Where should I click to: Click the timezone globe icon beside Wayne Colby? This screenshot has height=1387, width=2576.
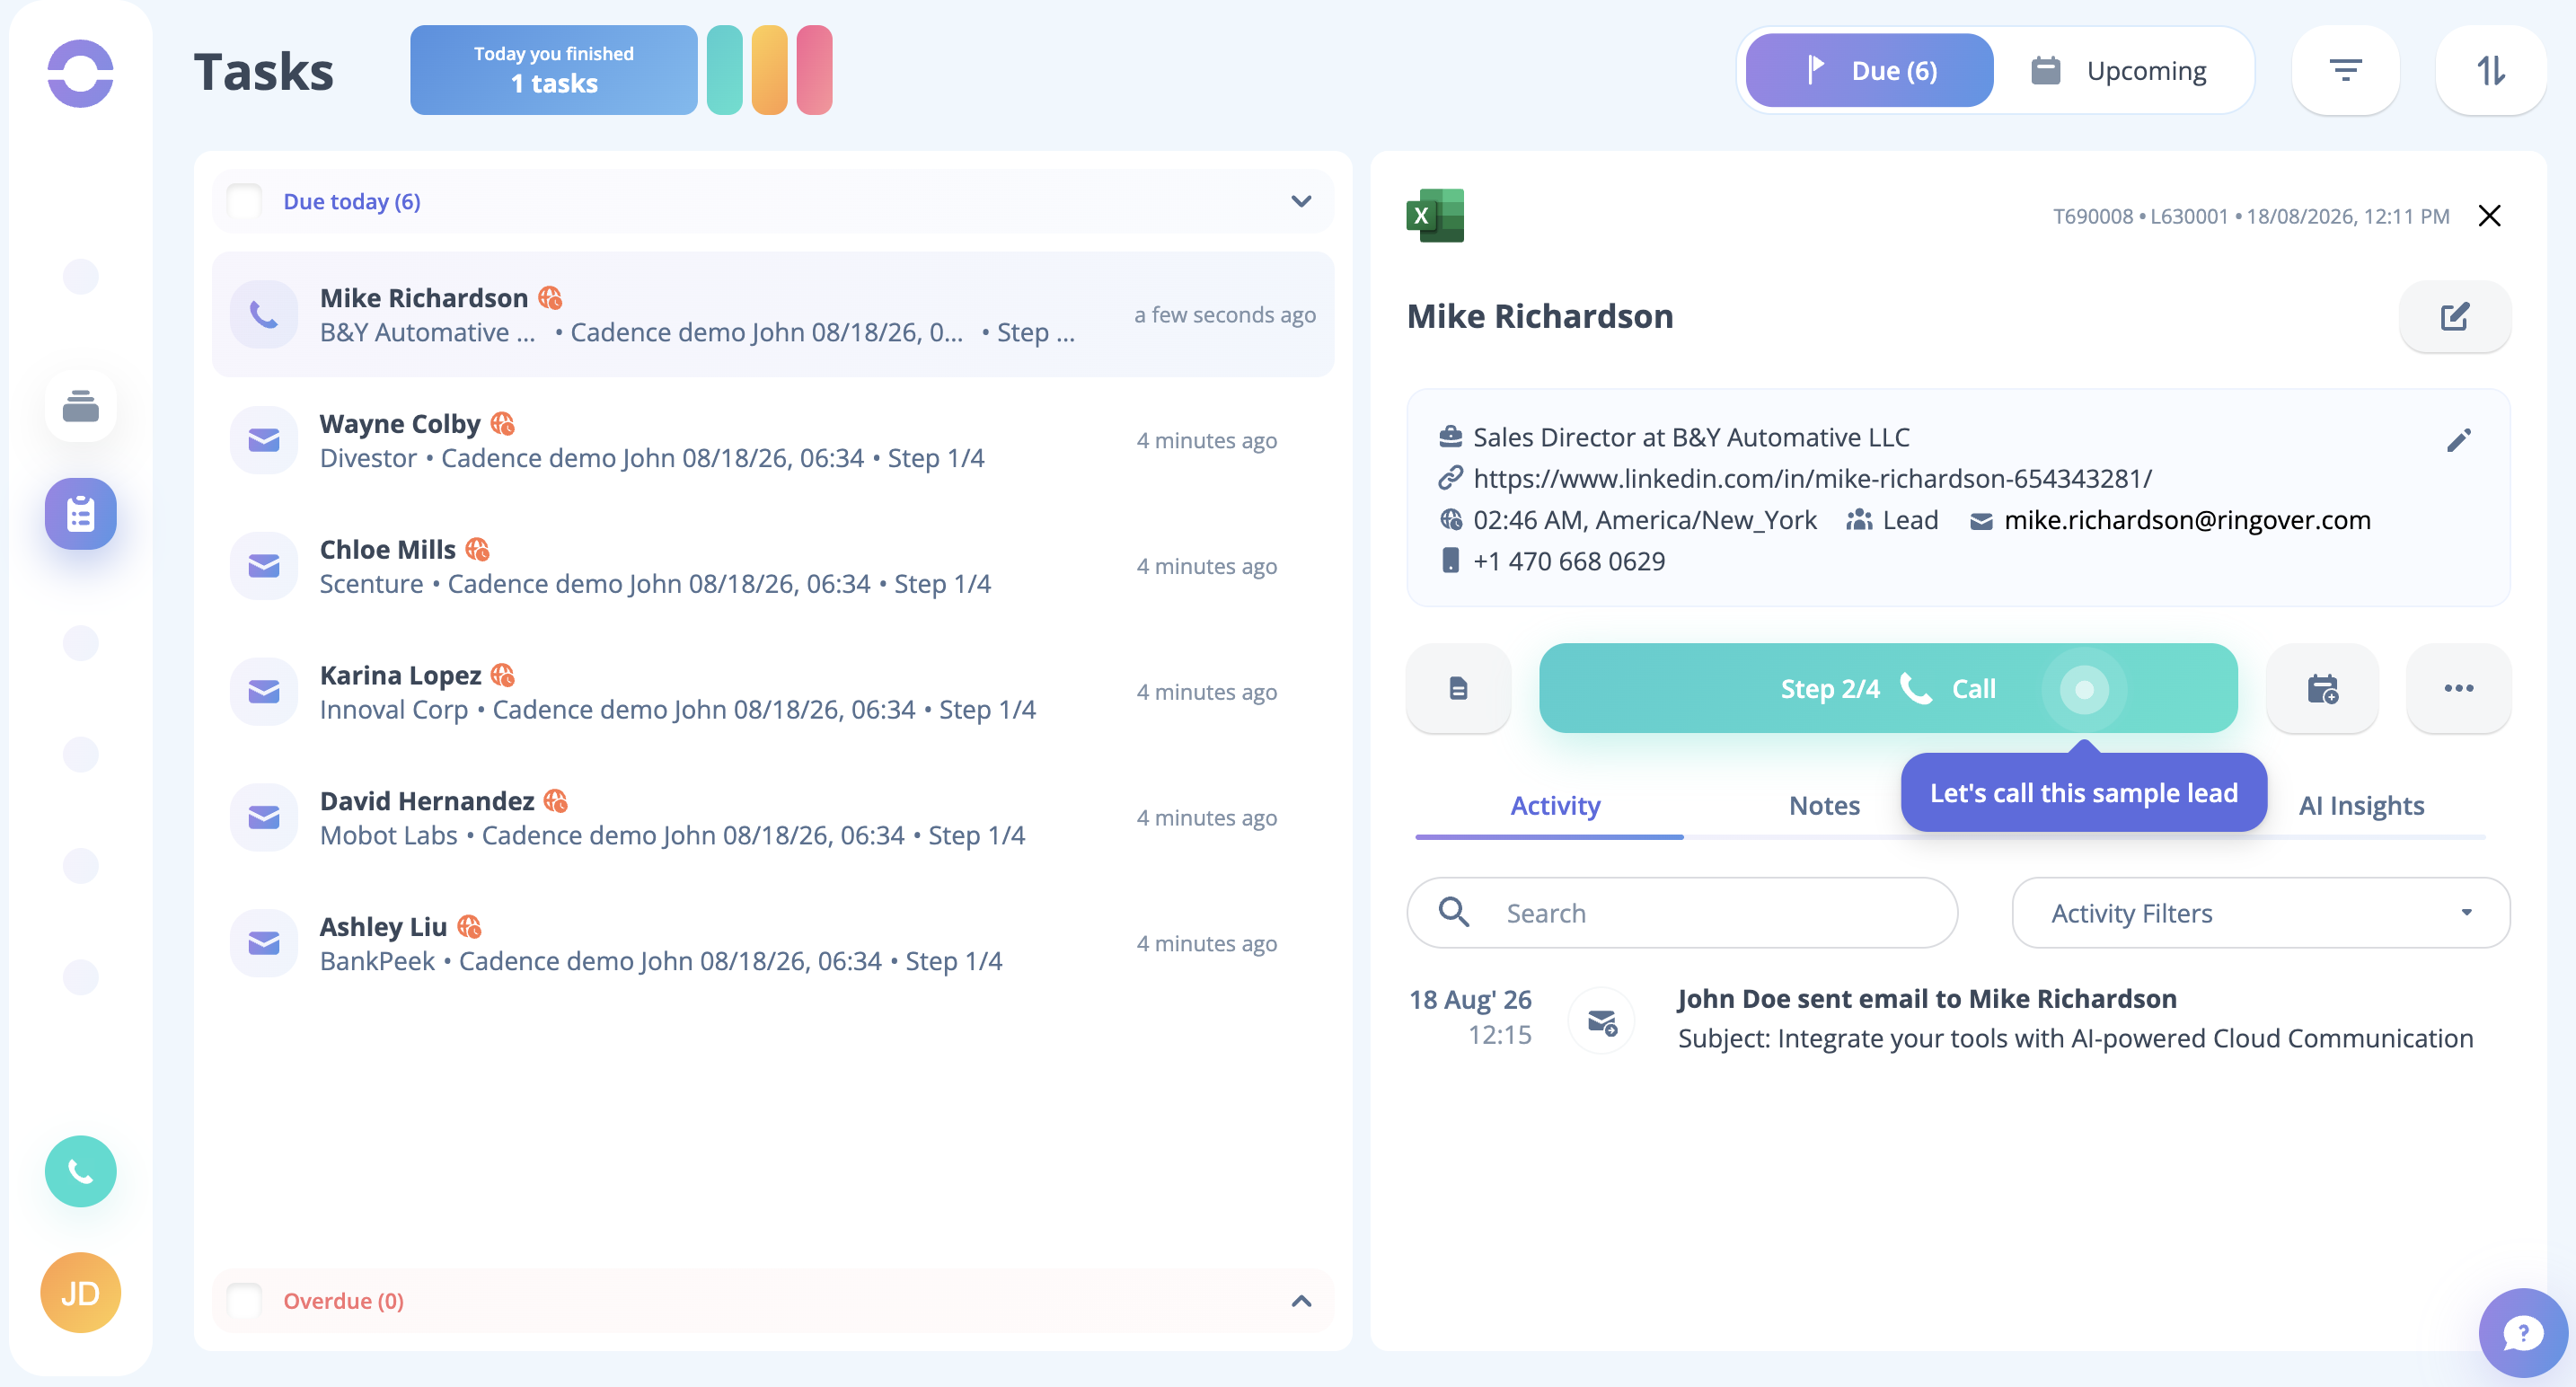pos(503,424)
